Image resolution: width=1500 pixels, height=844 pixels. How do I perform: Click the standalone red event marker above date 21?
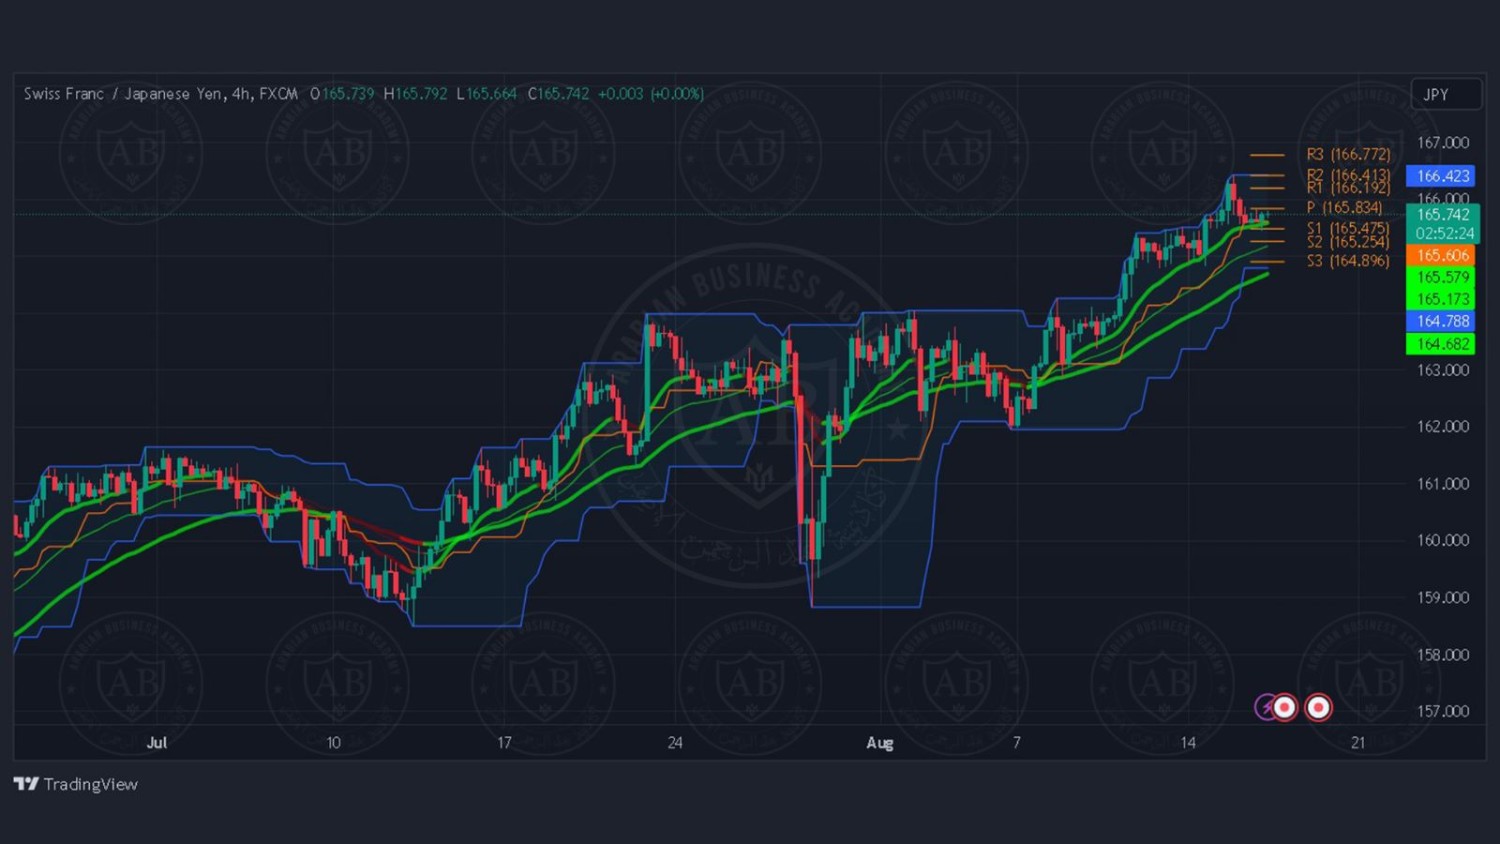pyautogui.click(x=1319, y=708)
